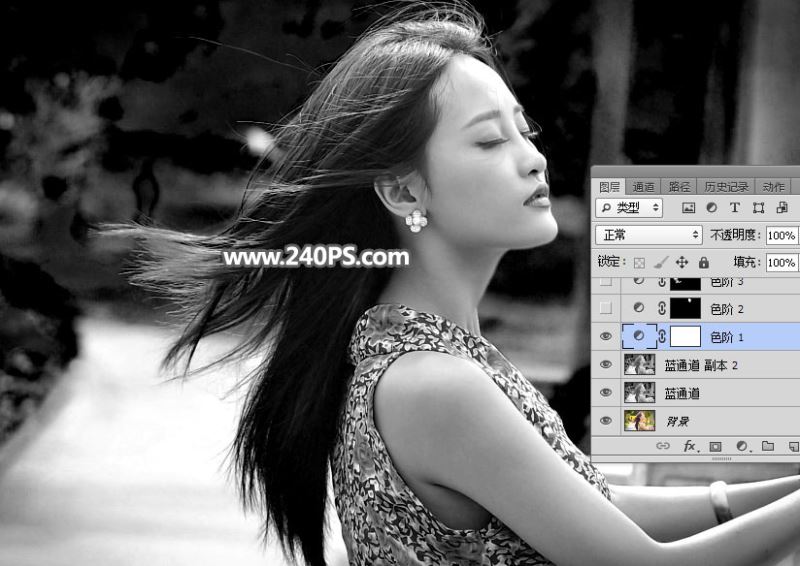
Task: Click the adjustment layer filter icon
Action: click(x=711, y=208)
